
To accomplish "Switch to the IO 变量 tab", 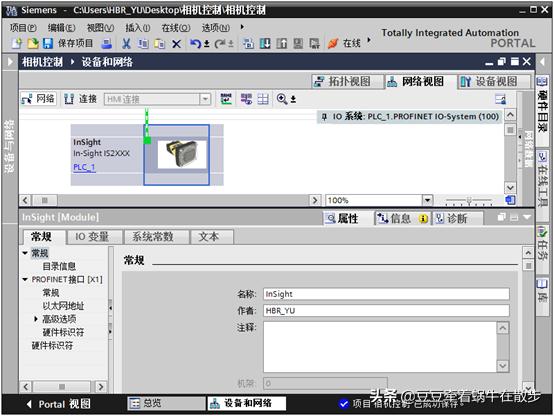I will click(x=94, y=236).
